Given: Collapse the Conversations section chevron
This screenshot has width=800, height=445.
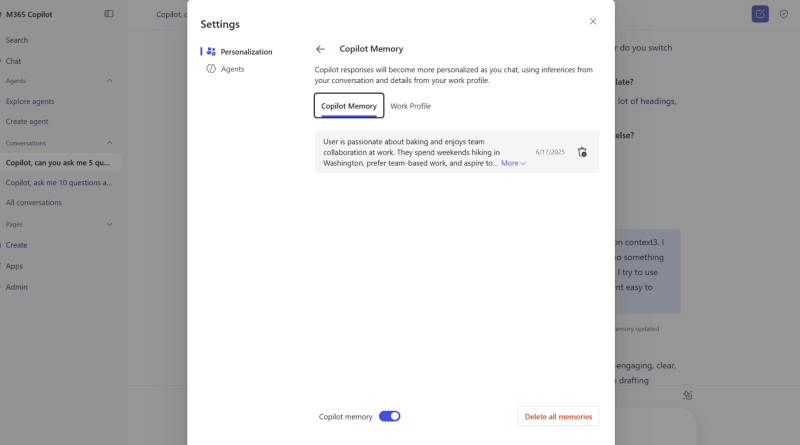Looking at the screenshot, I should 109,143.
